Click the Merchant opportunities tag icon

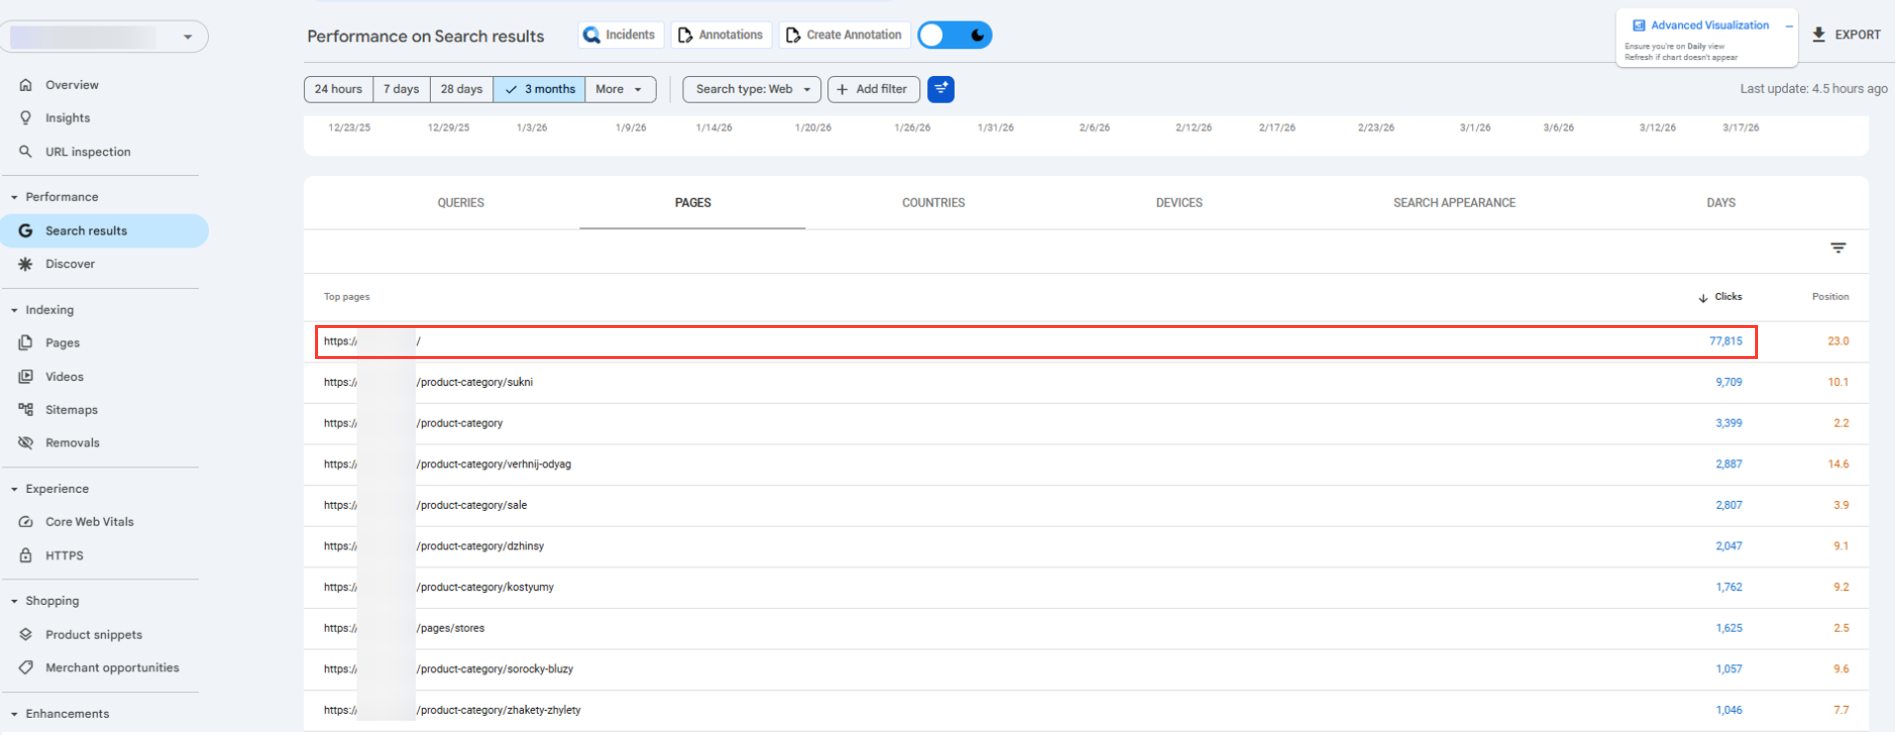pos(26,668)
